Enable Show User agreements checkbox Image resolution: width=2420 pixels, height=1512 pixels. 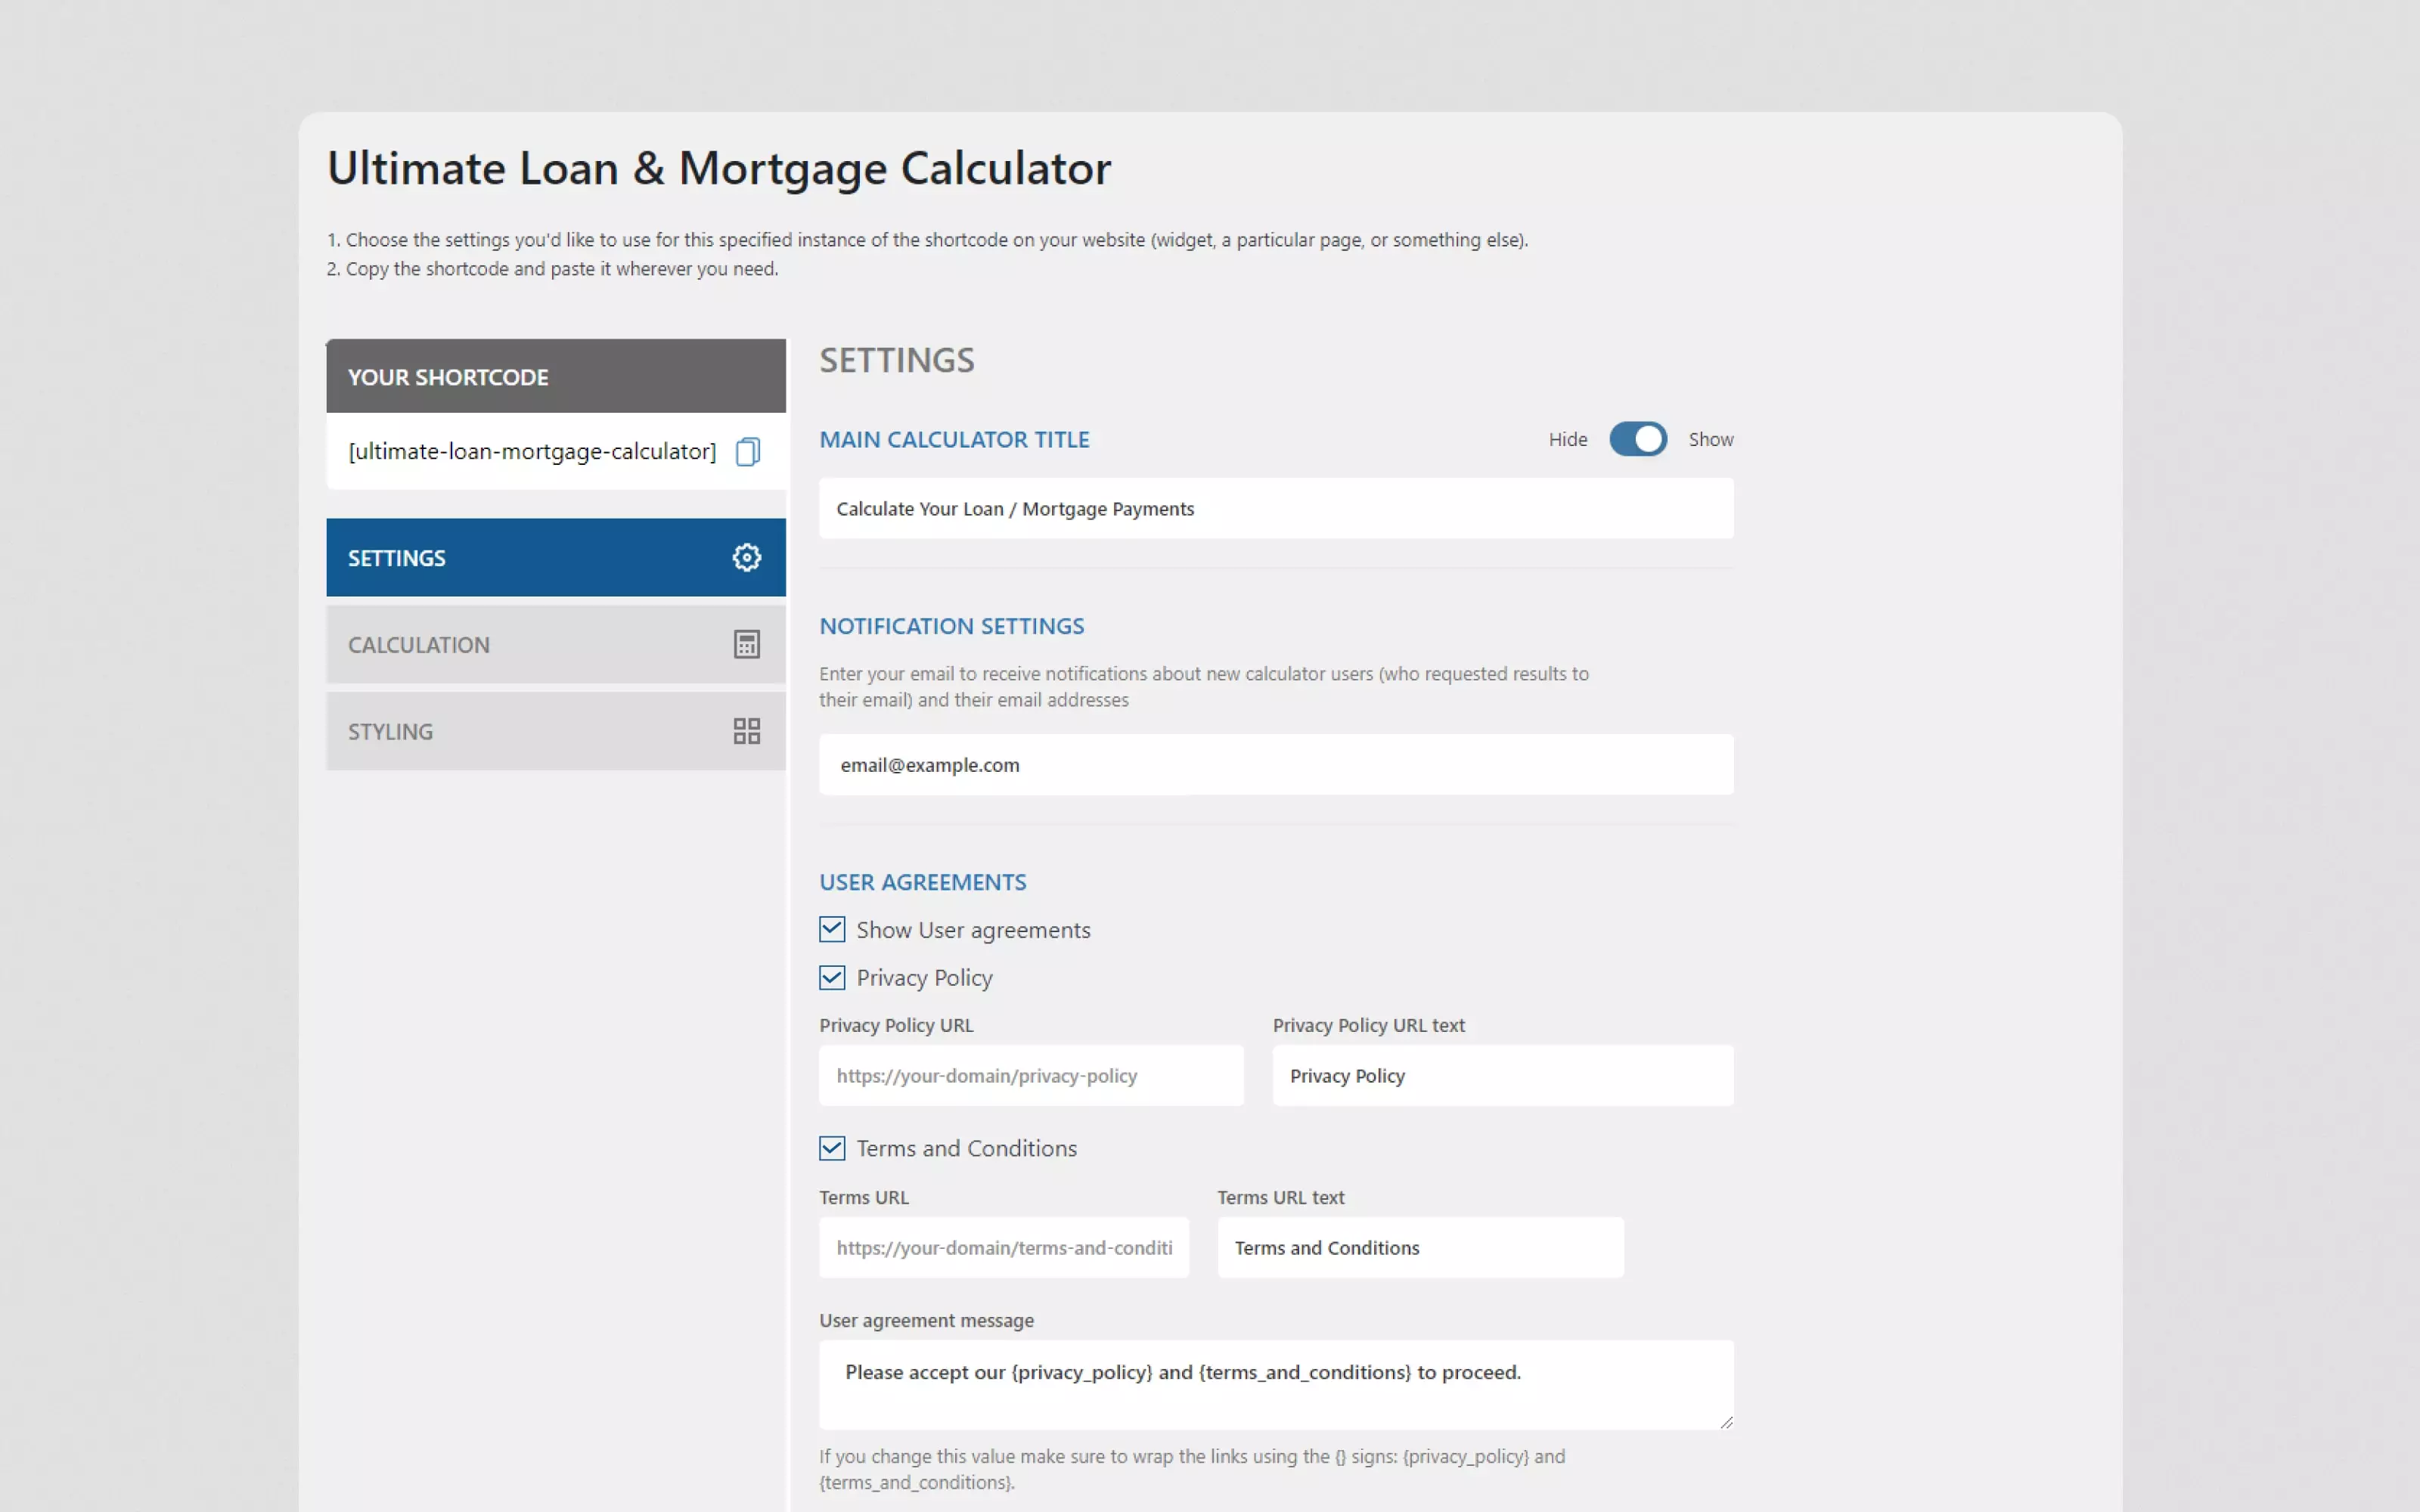[x=833, y=928]
